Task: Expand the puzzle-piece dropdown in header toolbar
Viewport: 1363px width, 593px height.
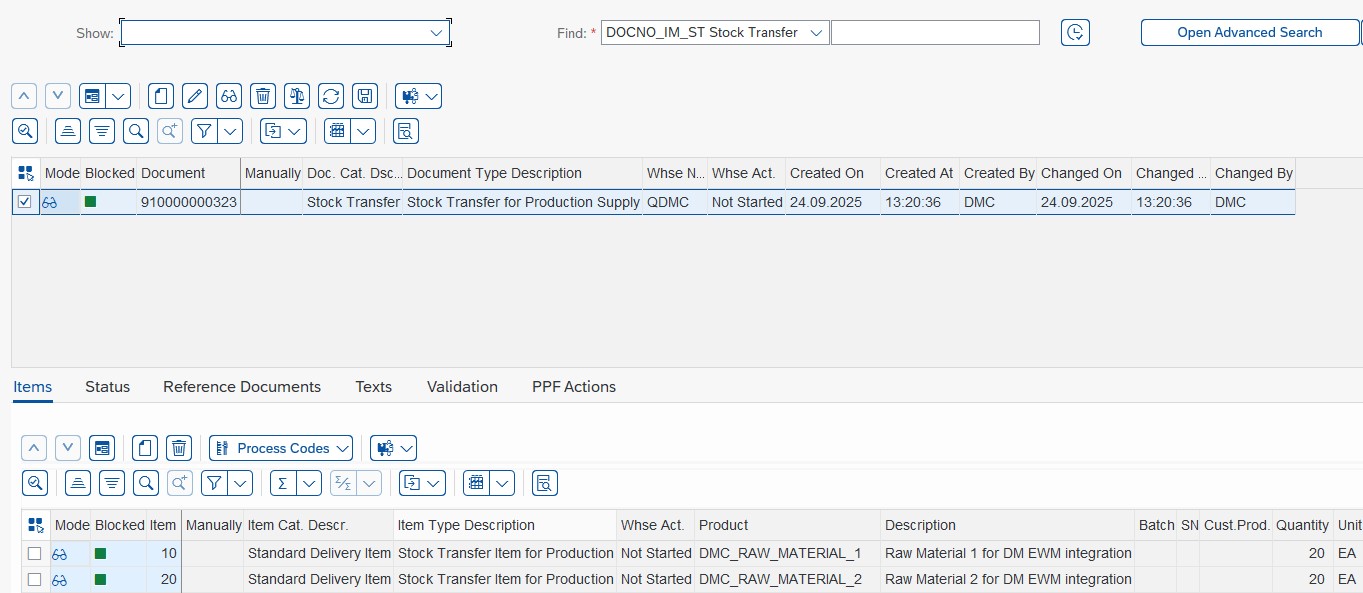Action: pyautogui.click(x=418, y=96)
